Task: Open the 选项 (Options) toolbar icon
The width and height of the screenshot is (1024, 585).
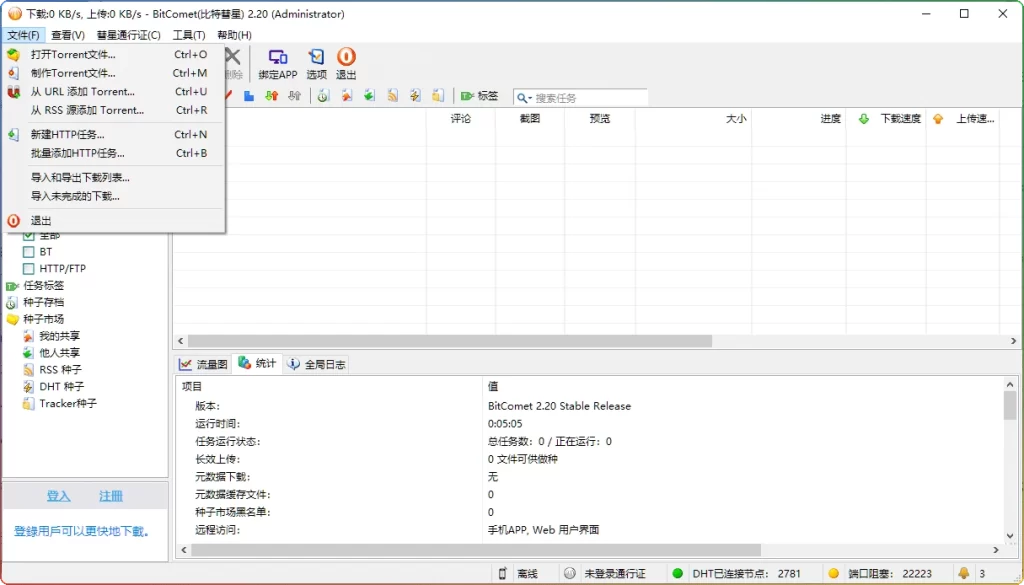Action: coord(317,62)
